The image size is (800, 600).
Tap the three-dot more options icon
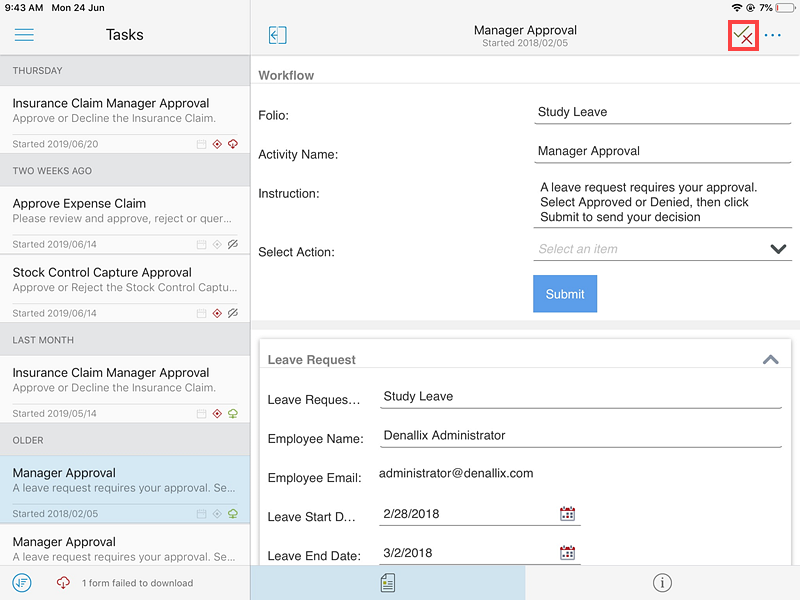773,35
